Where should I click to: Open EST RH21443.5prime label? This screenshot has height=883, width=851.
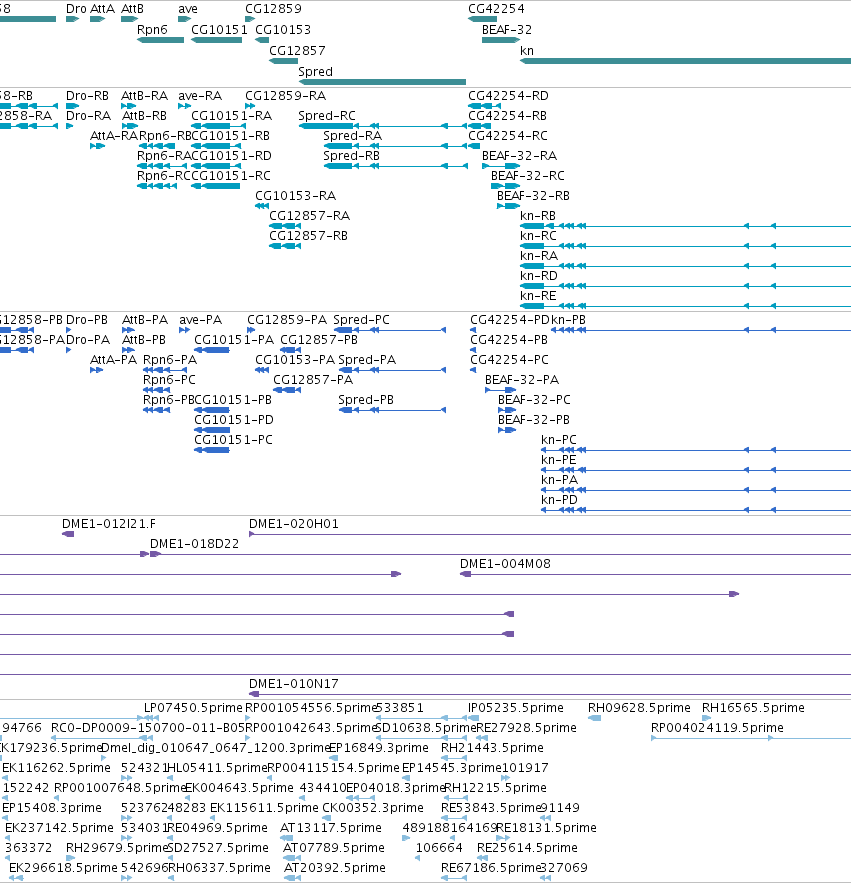coord(492,748)
